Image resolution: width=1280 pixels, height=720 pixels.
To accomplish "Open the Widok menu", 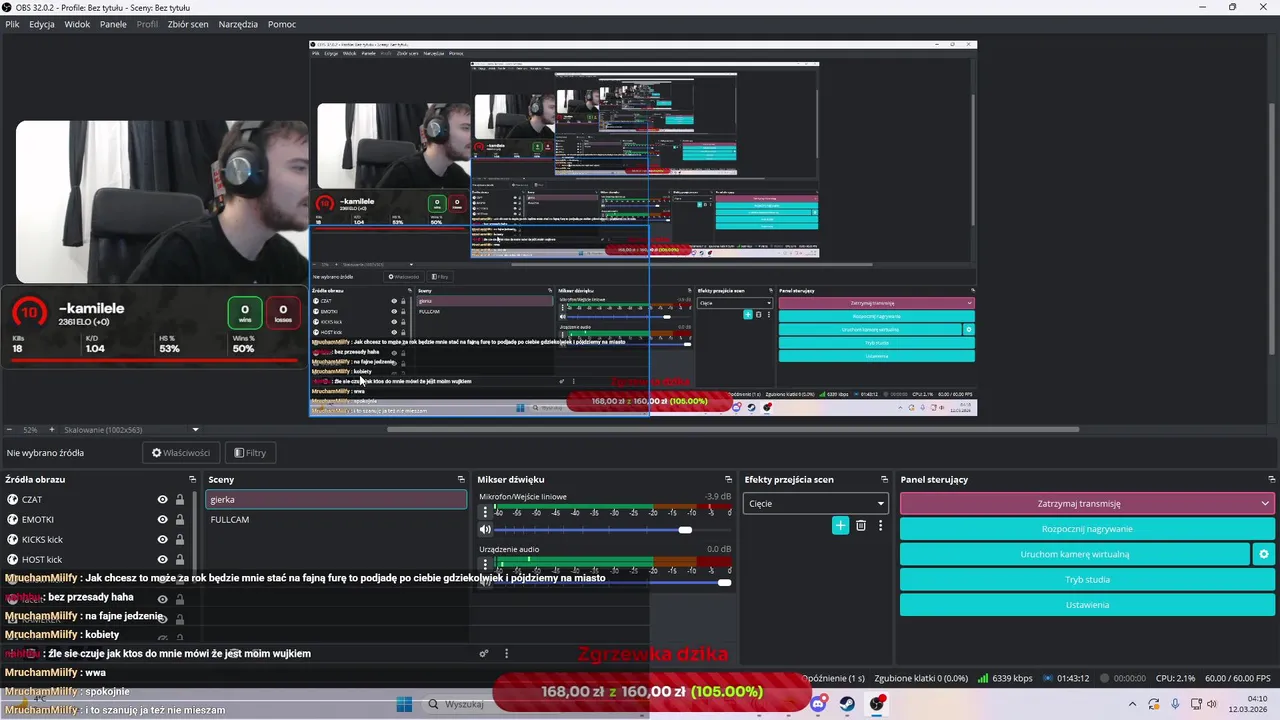I will [77, 24].
